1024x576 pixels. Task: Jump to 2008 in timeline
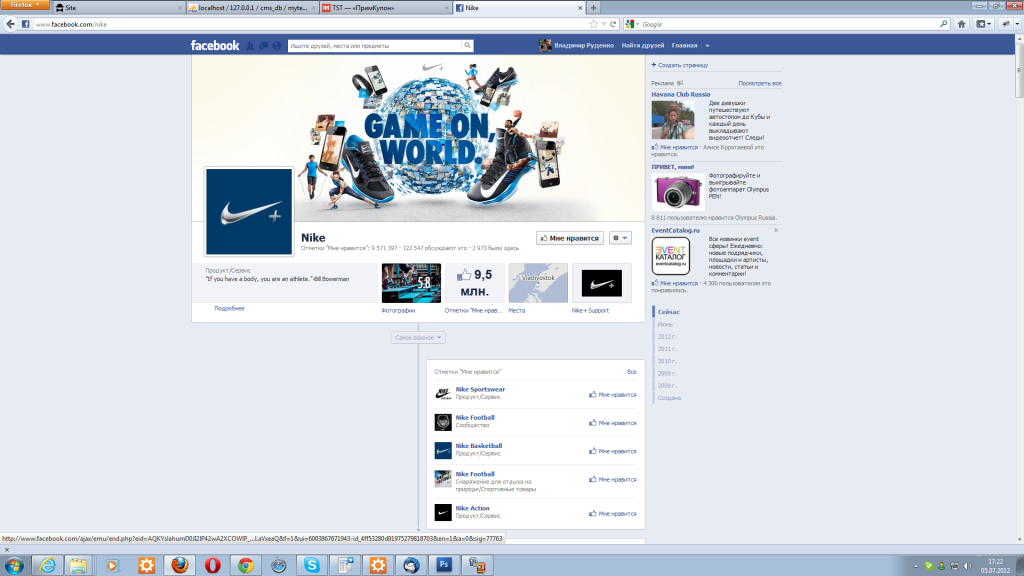(x=667, y=386)
